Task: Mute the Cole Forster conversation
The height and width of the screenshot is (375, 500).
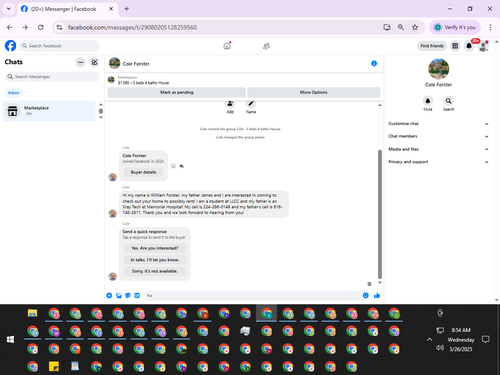Action: click(428, 101)
